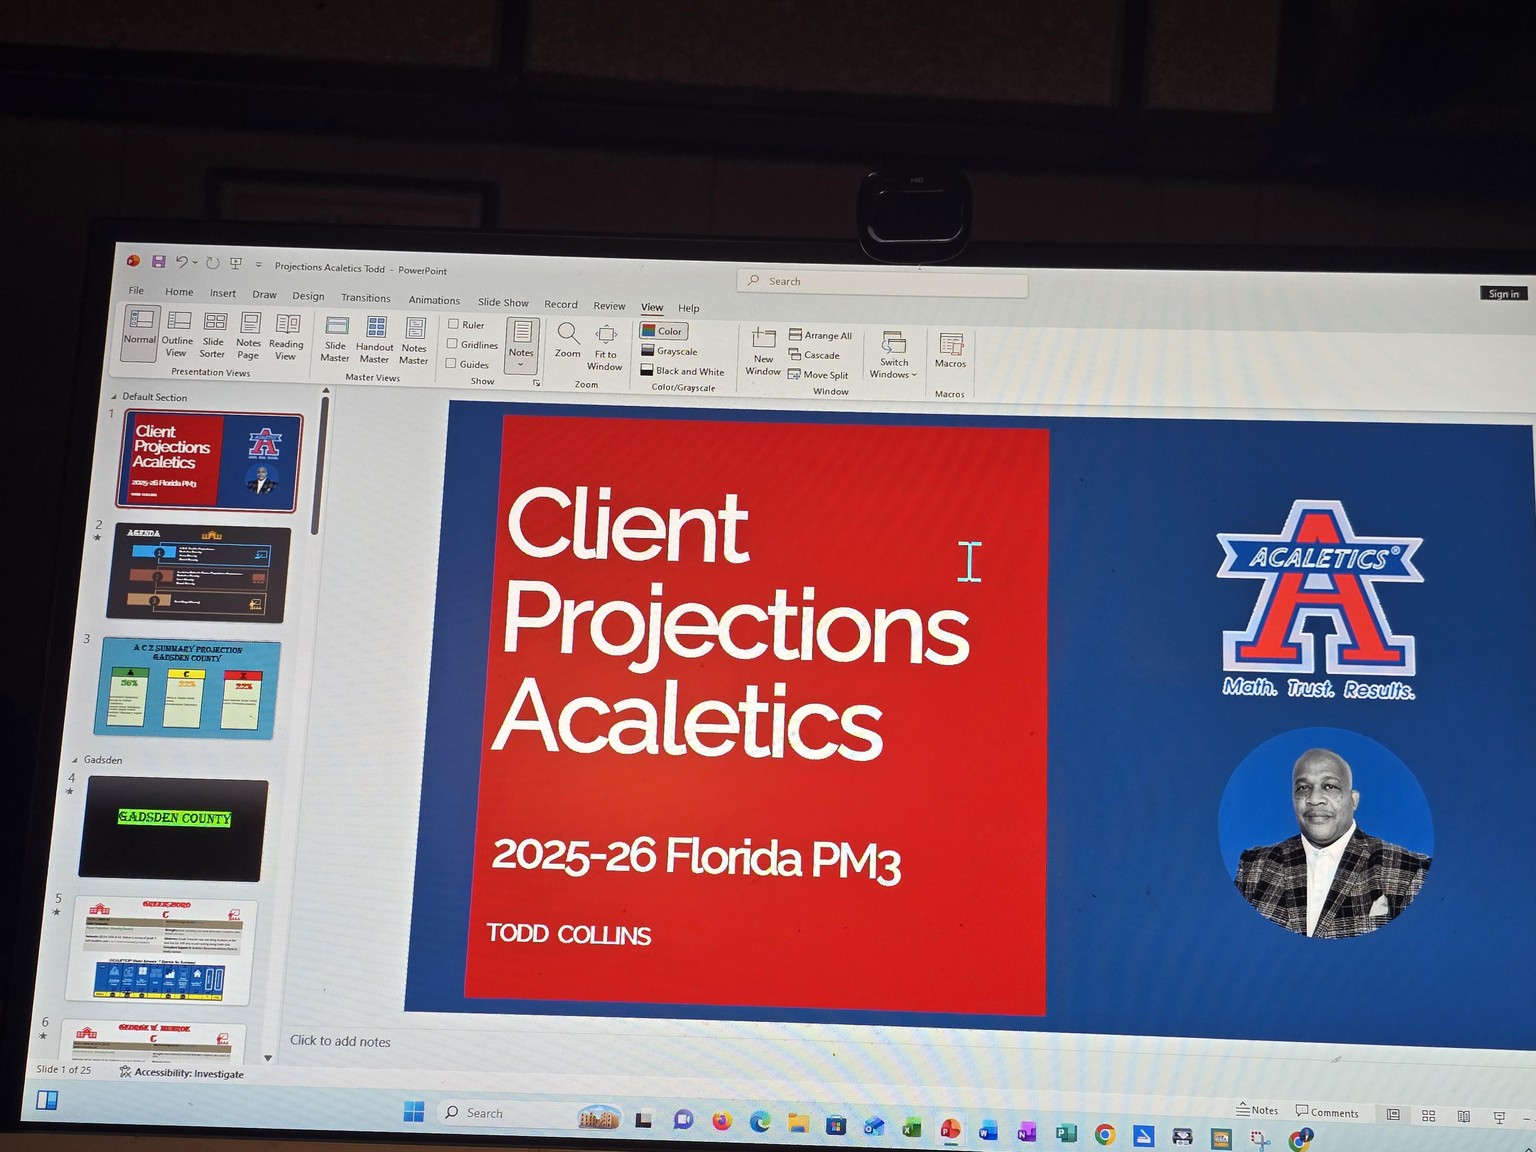Switch to the Home tab
Viewport: 1536px width, 1152px height.
click(x=180, y=292)
